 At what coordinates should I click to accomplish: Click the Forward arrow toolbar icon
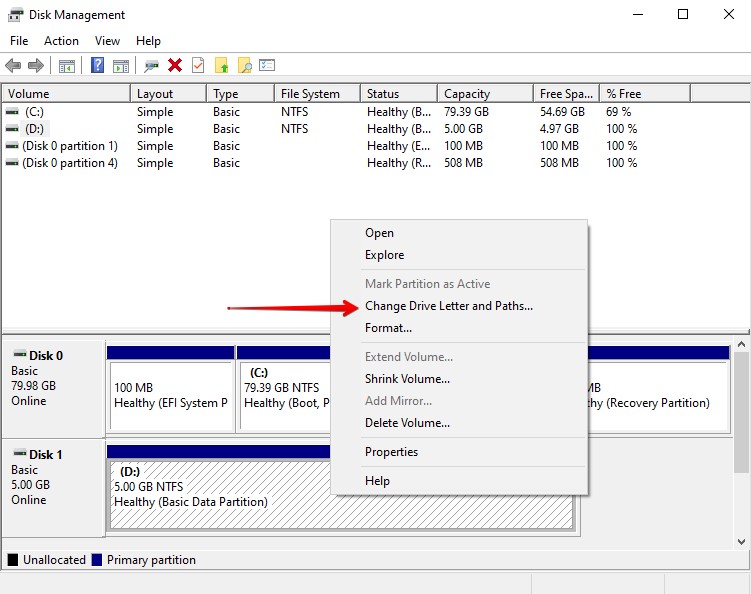[x=36, y=65]
